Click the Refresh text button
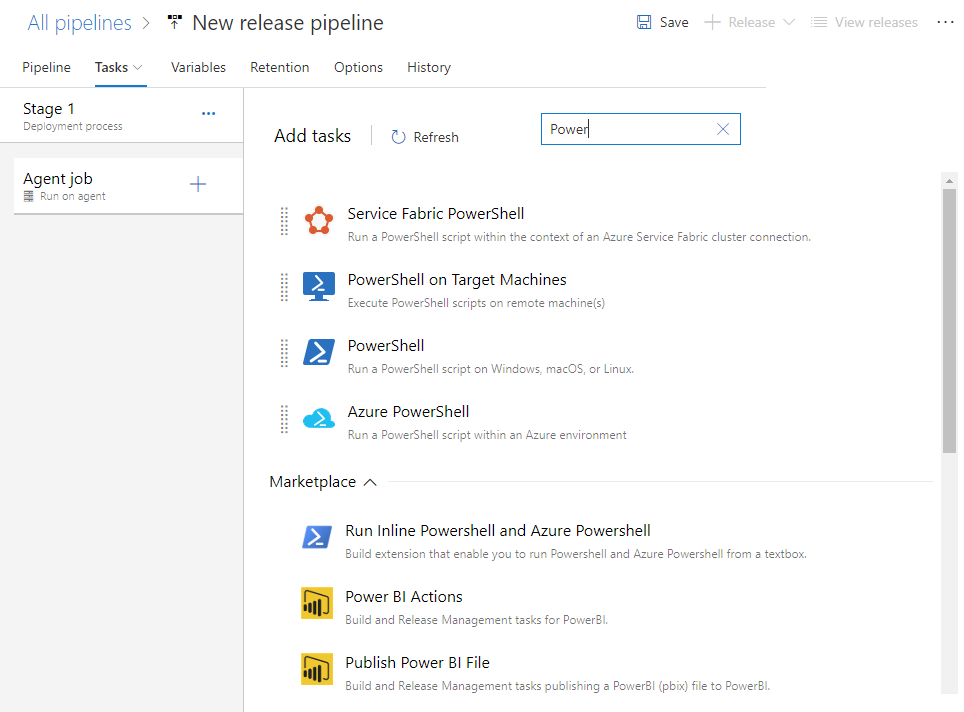 [x=436, y=137]
